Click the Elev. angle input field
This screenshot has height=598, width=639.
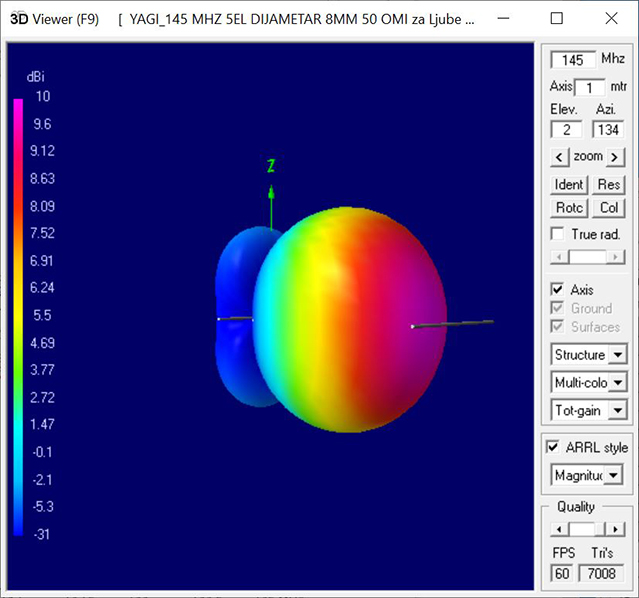pos(566,129)
